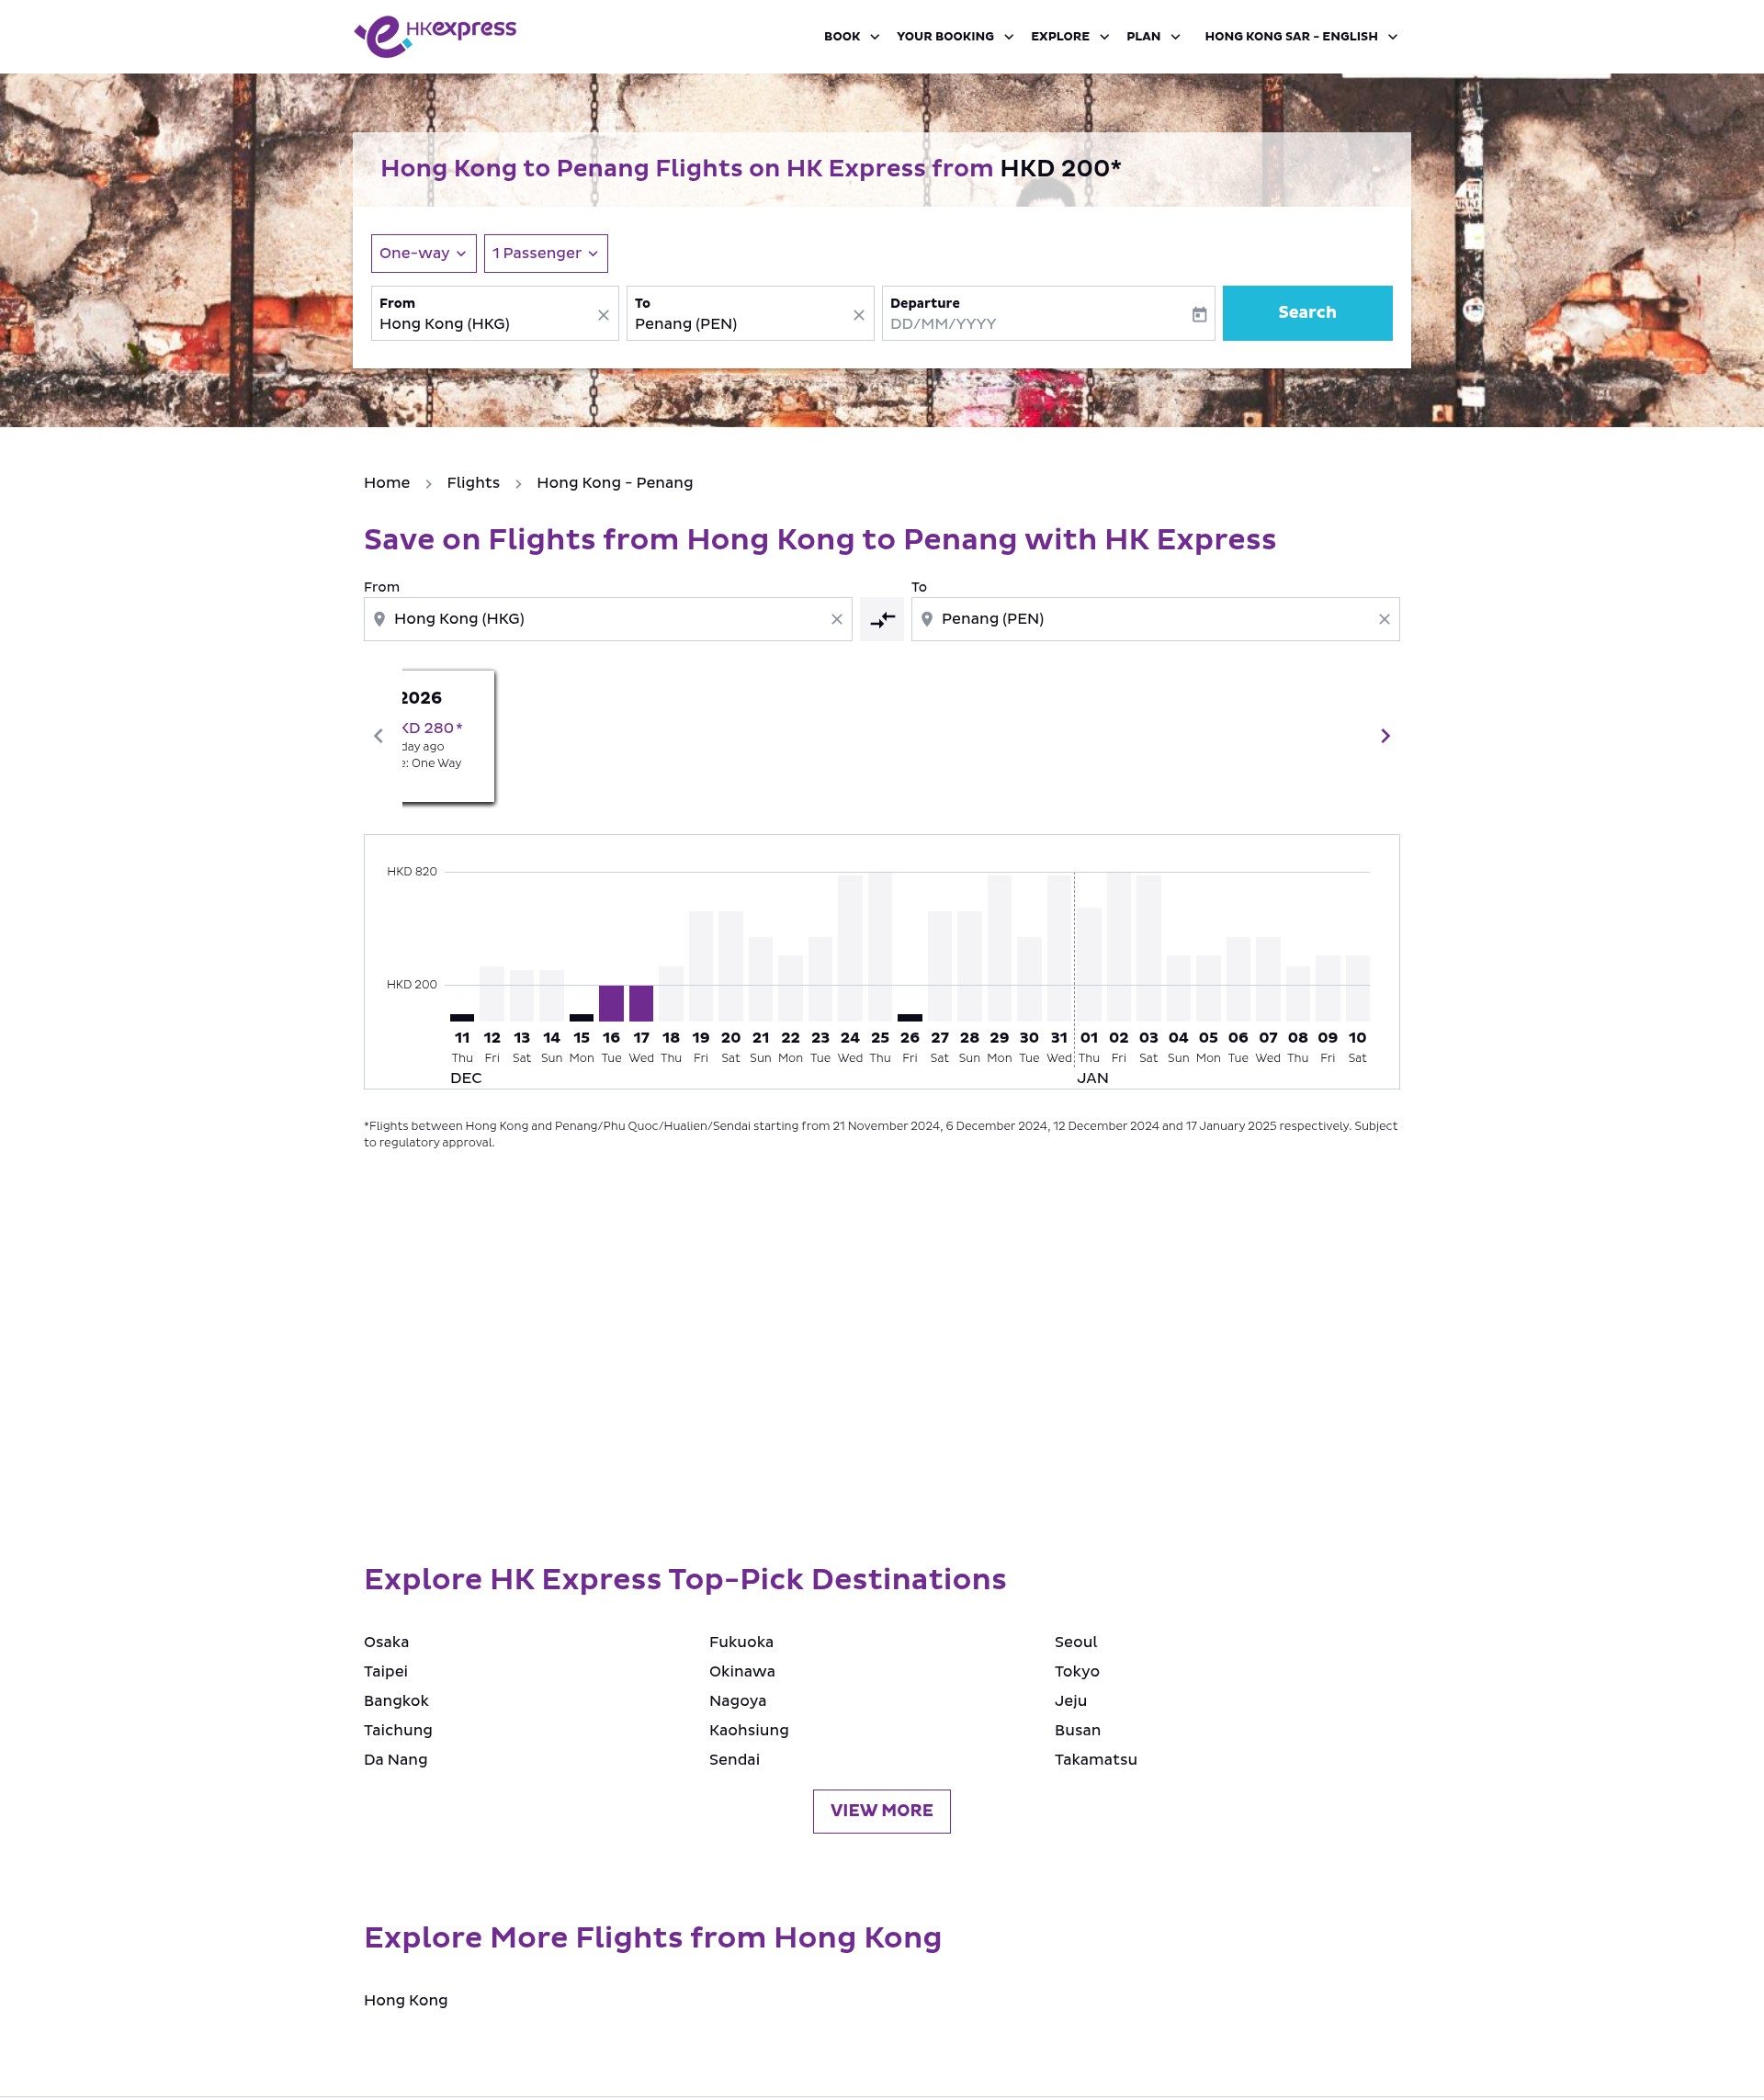The width and height of the screenshot is (1764, 2100).
Task: Select the fare bar for 10 Sat
Action: tap(1357, 988)
